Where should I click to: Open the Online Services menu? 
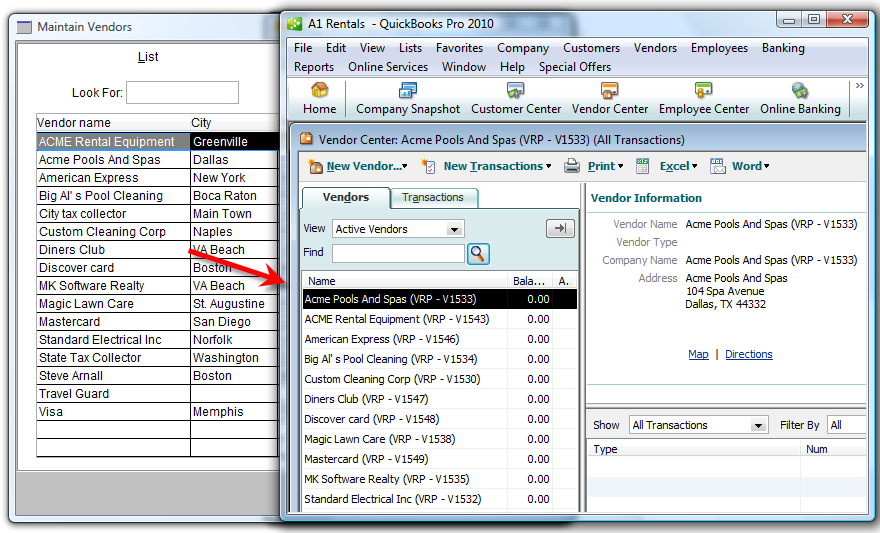point(388,67)
